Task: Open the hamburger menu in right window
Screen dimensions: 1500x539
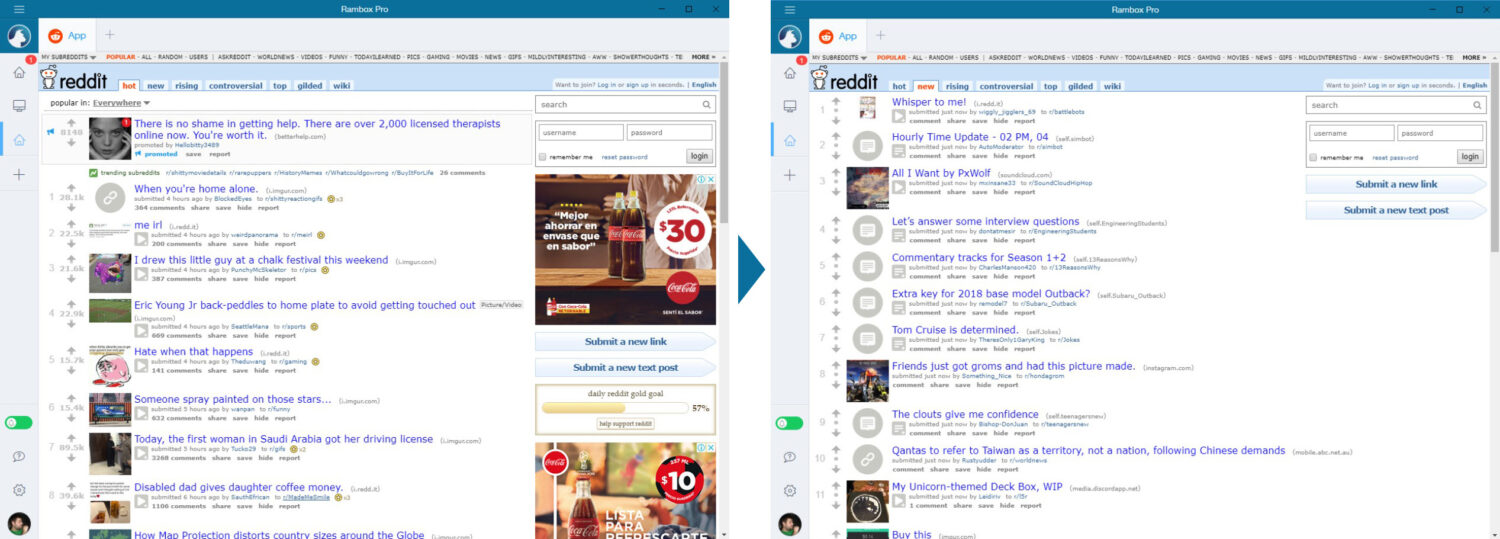Action: [789, 9]
